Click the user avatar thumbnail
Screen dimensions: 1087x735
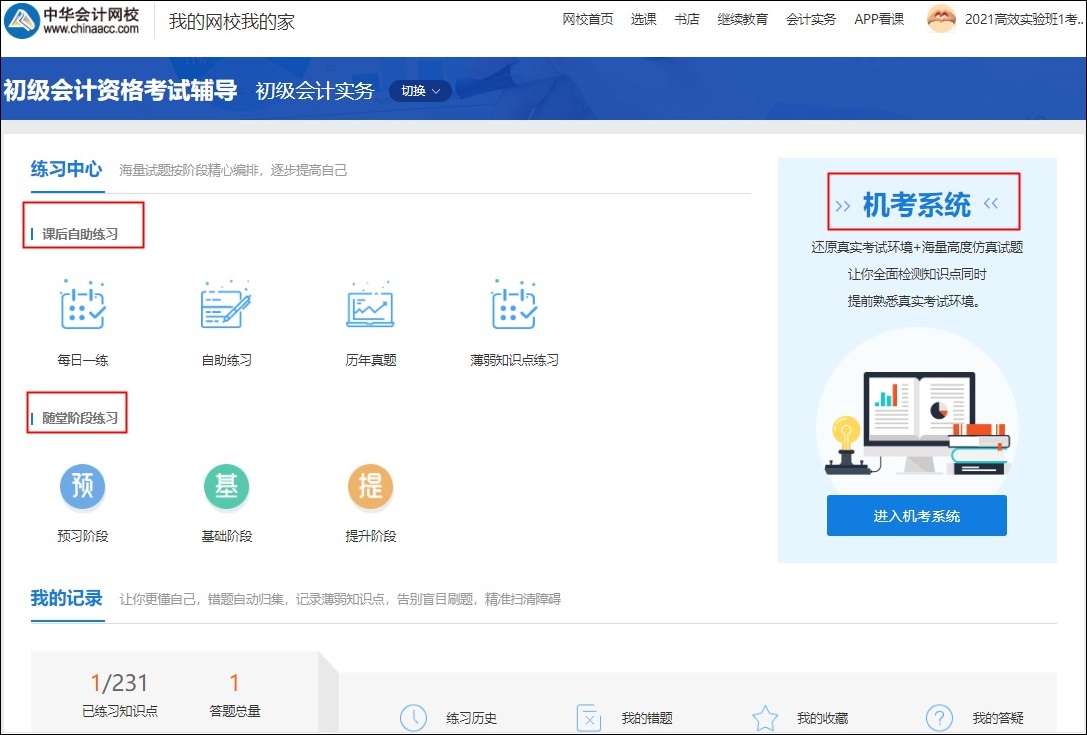[x=941, y=19]
